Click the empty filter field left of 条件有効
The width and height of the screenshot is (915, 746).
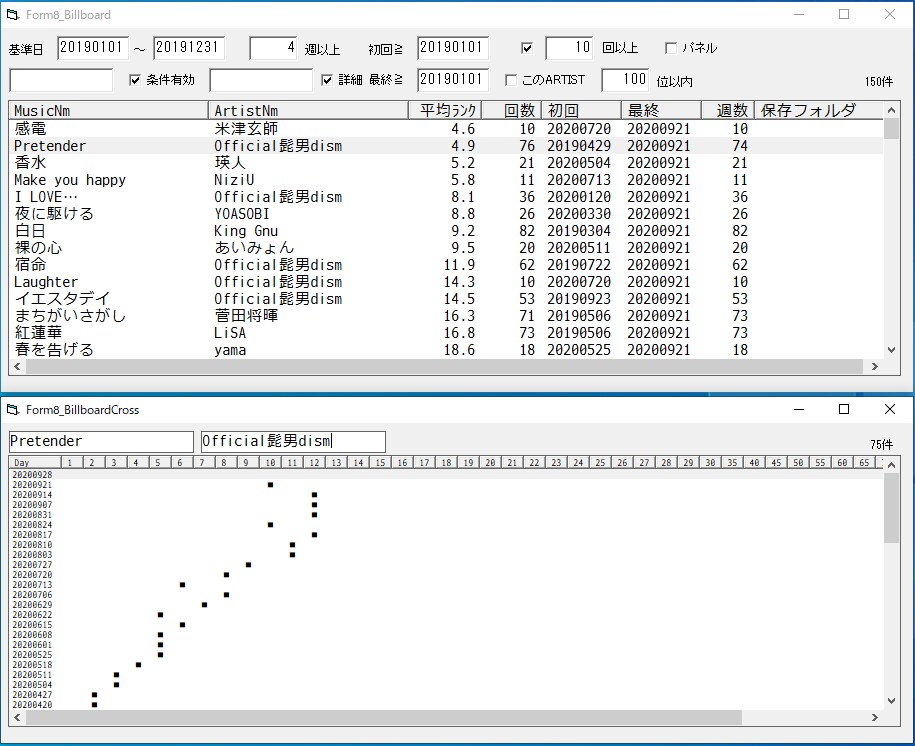tap(61, 80)
